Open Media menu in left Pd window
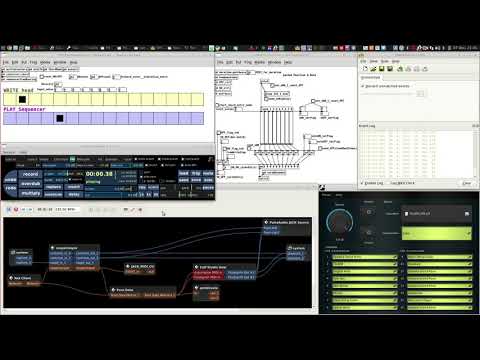The height and width of the screenshot is (360, 480). pyautogui.click(x=45, y=62)
